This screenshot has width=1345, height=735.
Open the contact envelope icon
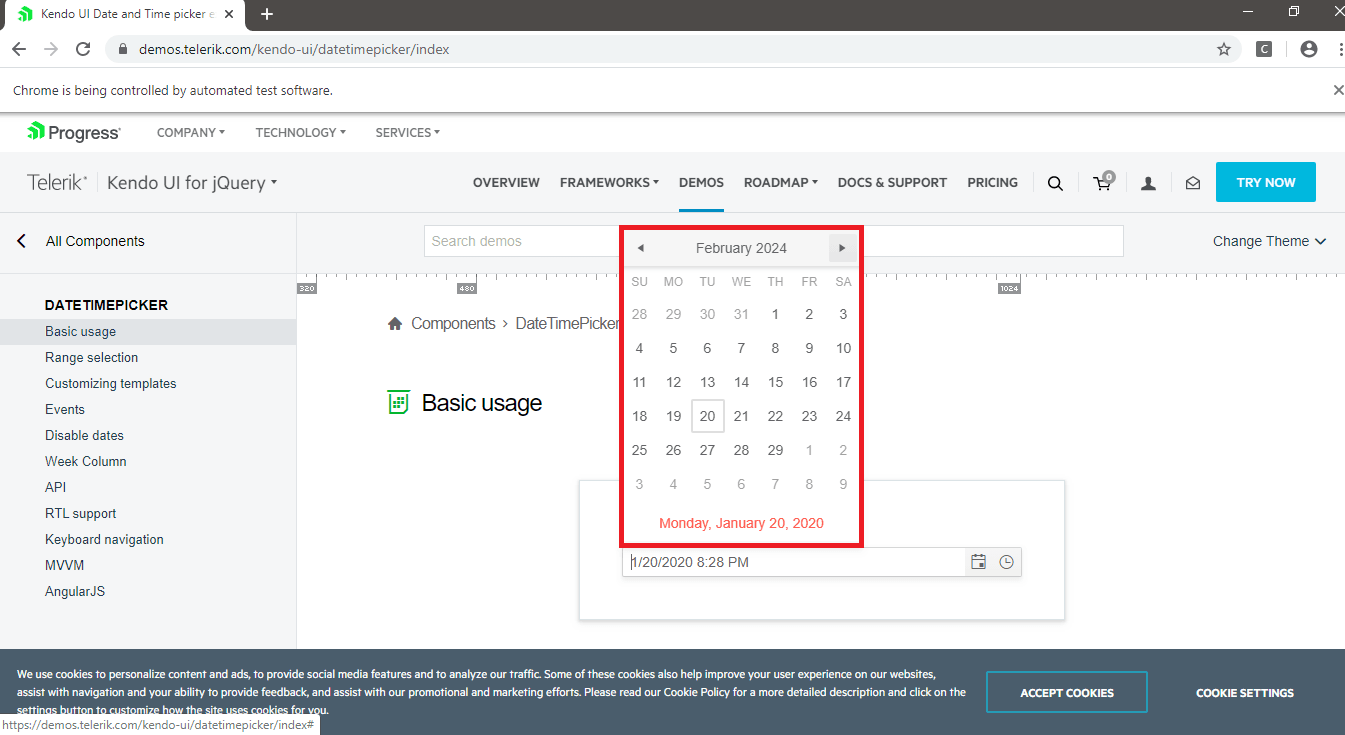pyautogui.click(x=1192, y=183)
